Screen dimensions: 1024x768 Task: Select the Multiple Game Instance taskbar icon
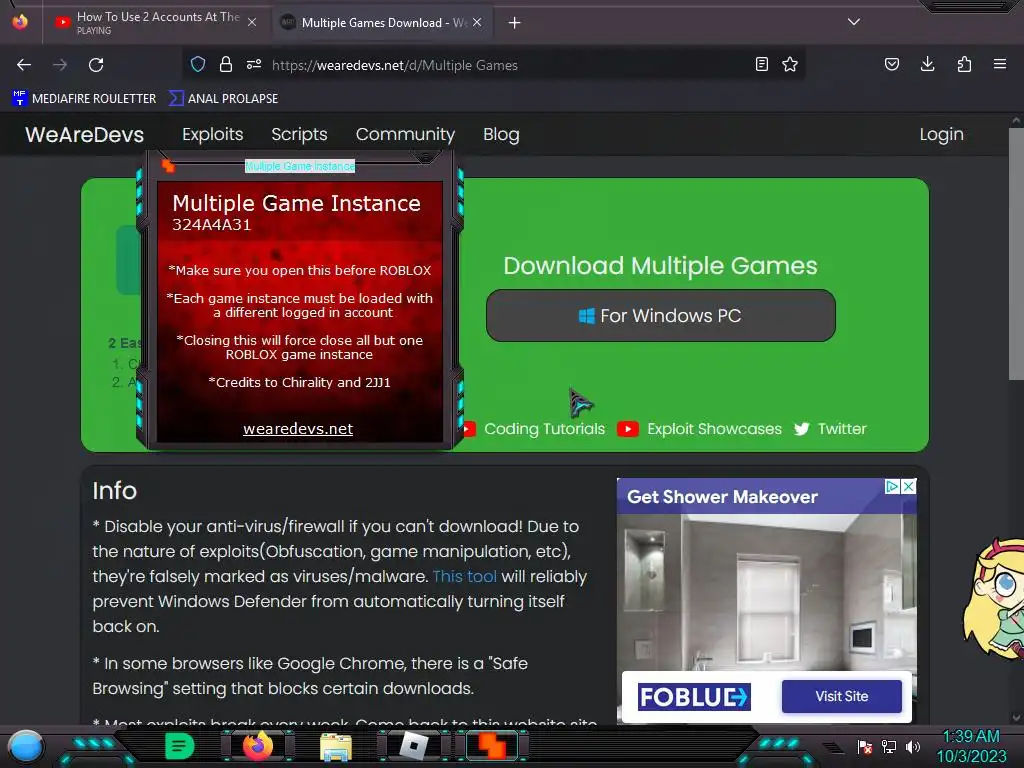coord(492,746)
